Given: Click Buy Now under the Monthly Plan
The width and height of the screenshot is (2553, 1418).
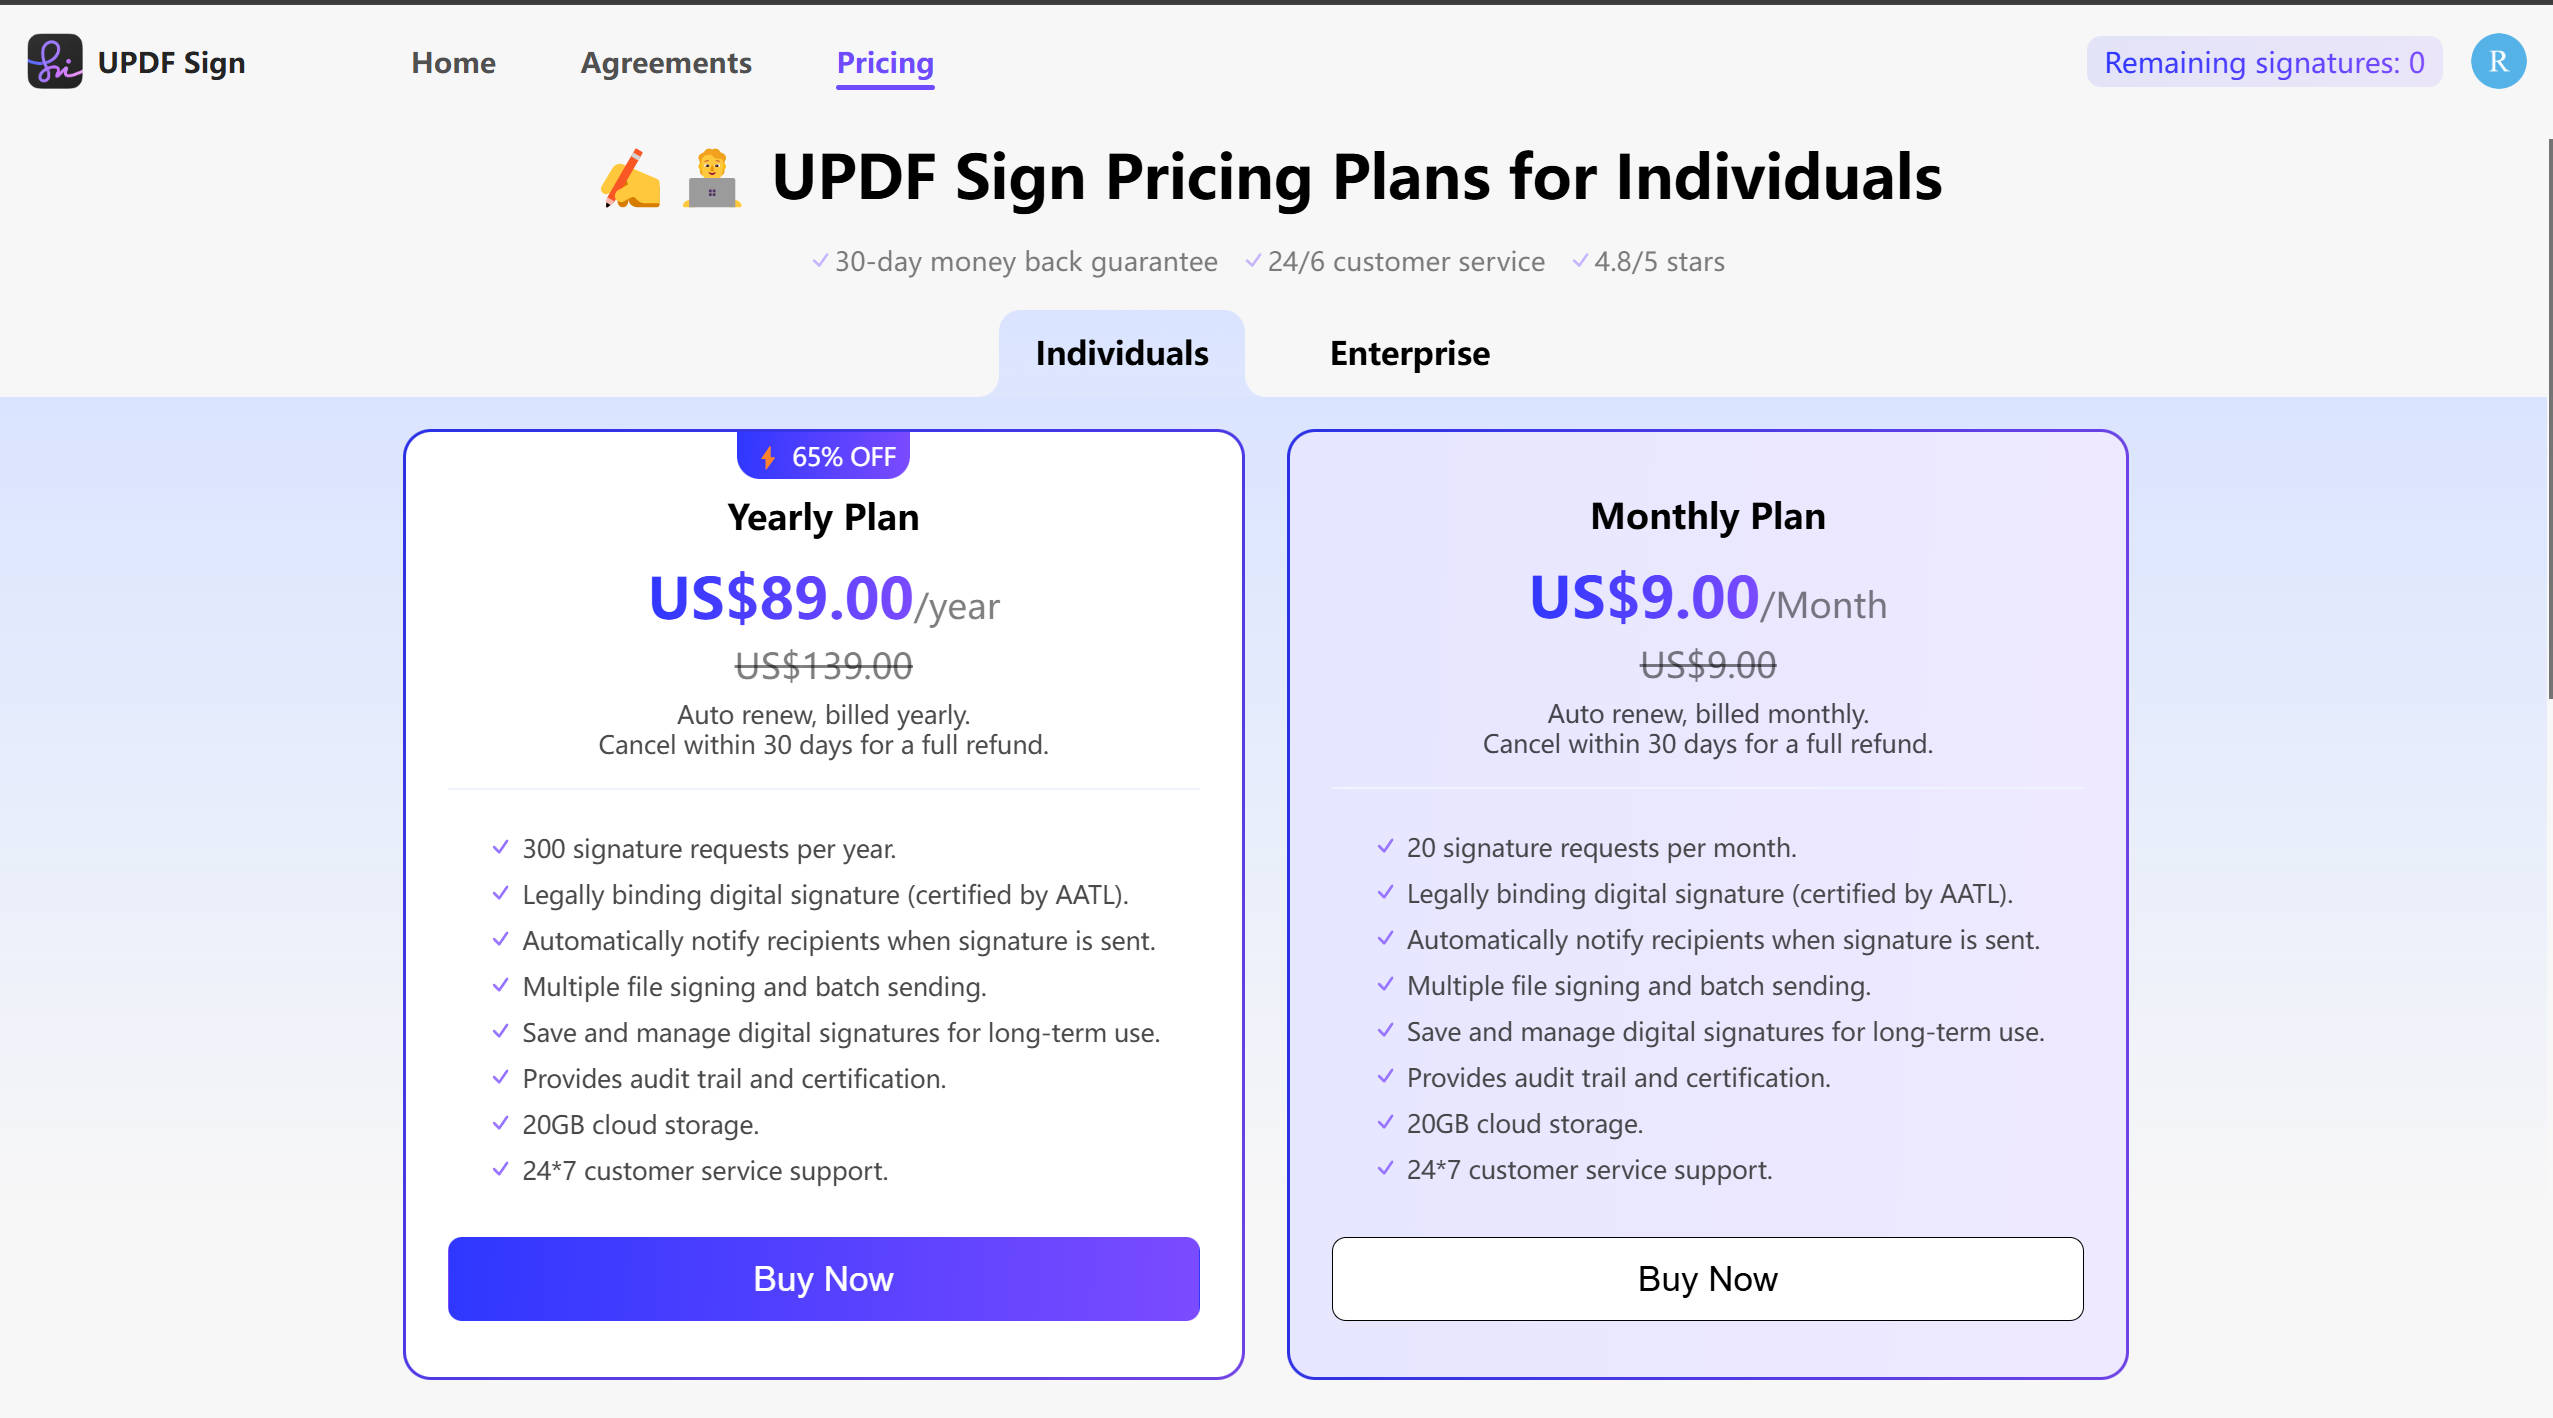Looking at the screenshot, I should coord(1706,1278).
